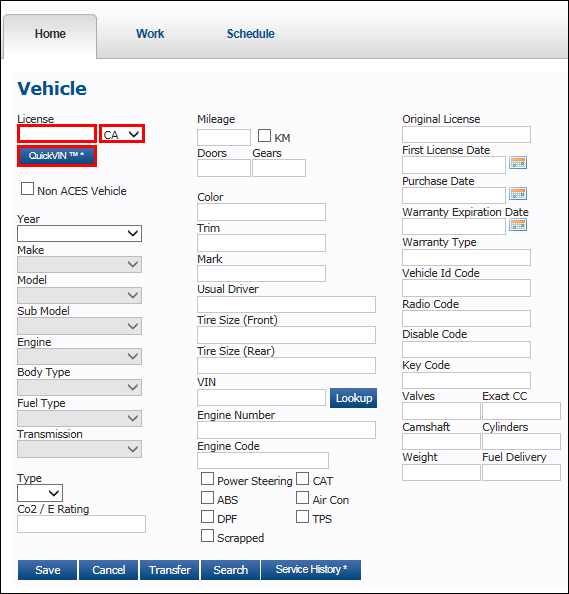Click the QuickVIN button

tap(57, 156)
